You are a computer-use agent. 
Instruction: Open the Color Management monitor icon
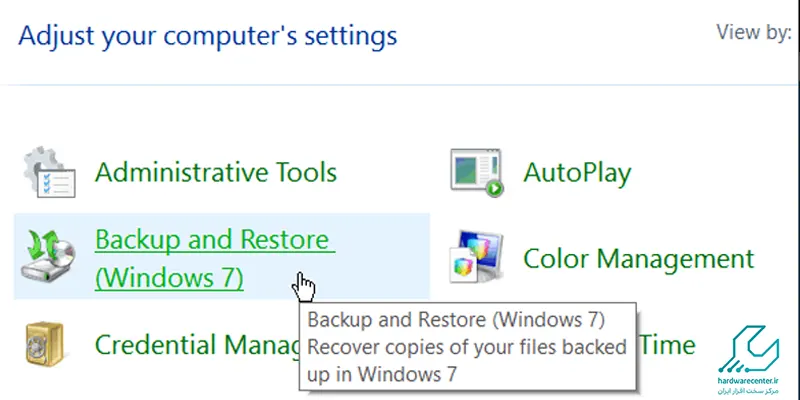tap(477, 256)
